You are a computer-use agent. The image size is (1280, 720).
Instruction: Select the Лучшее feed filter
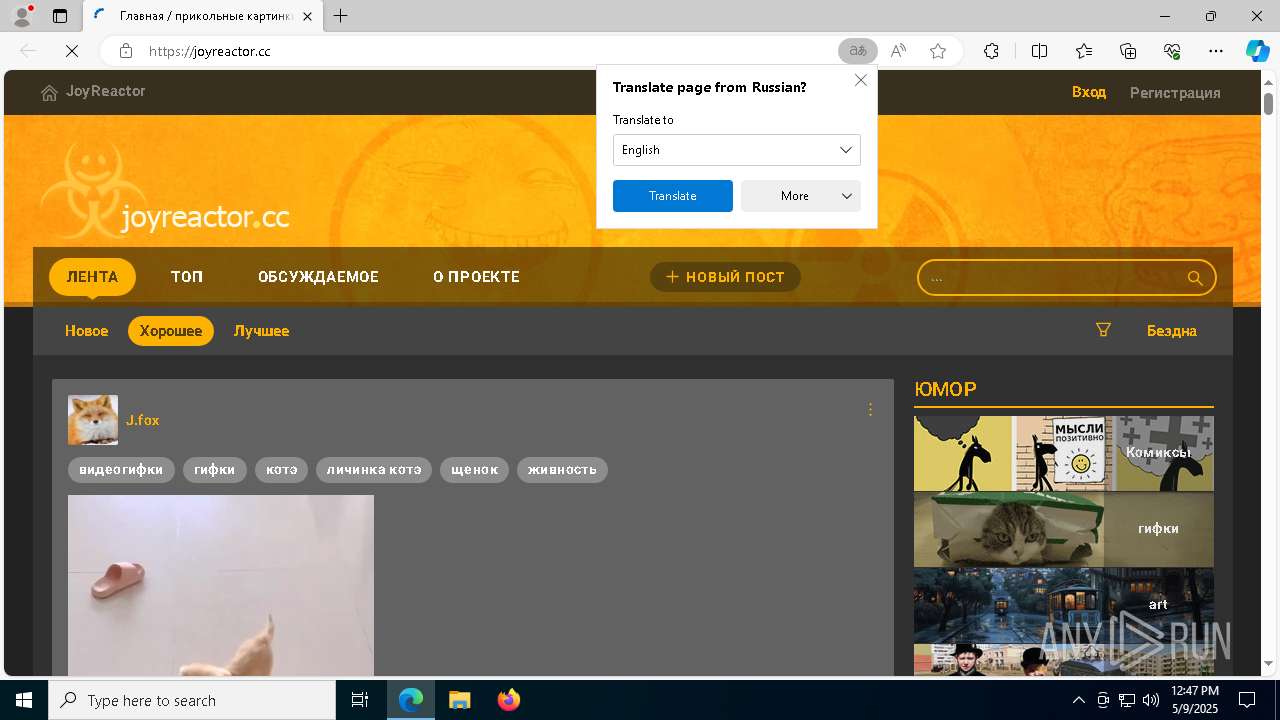pyautogui.click(x=261, y=331)
